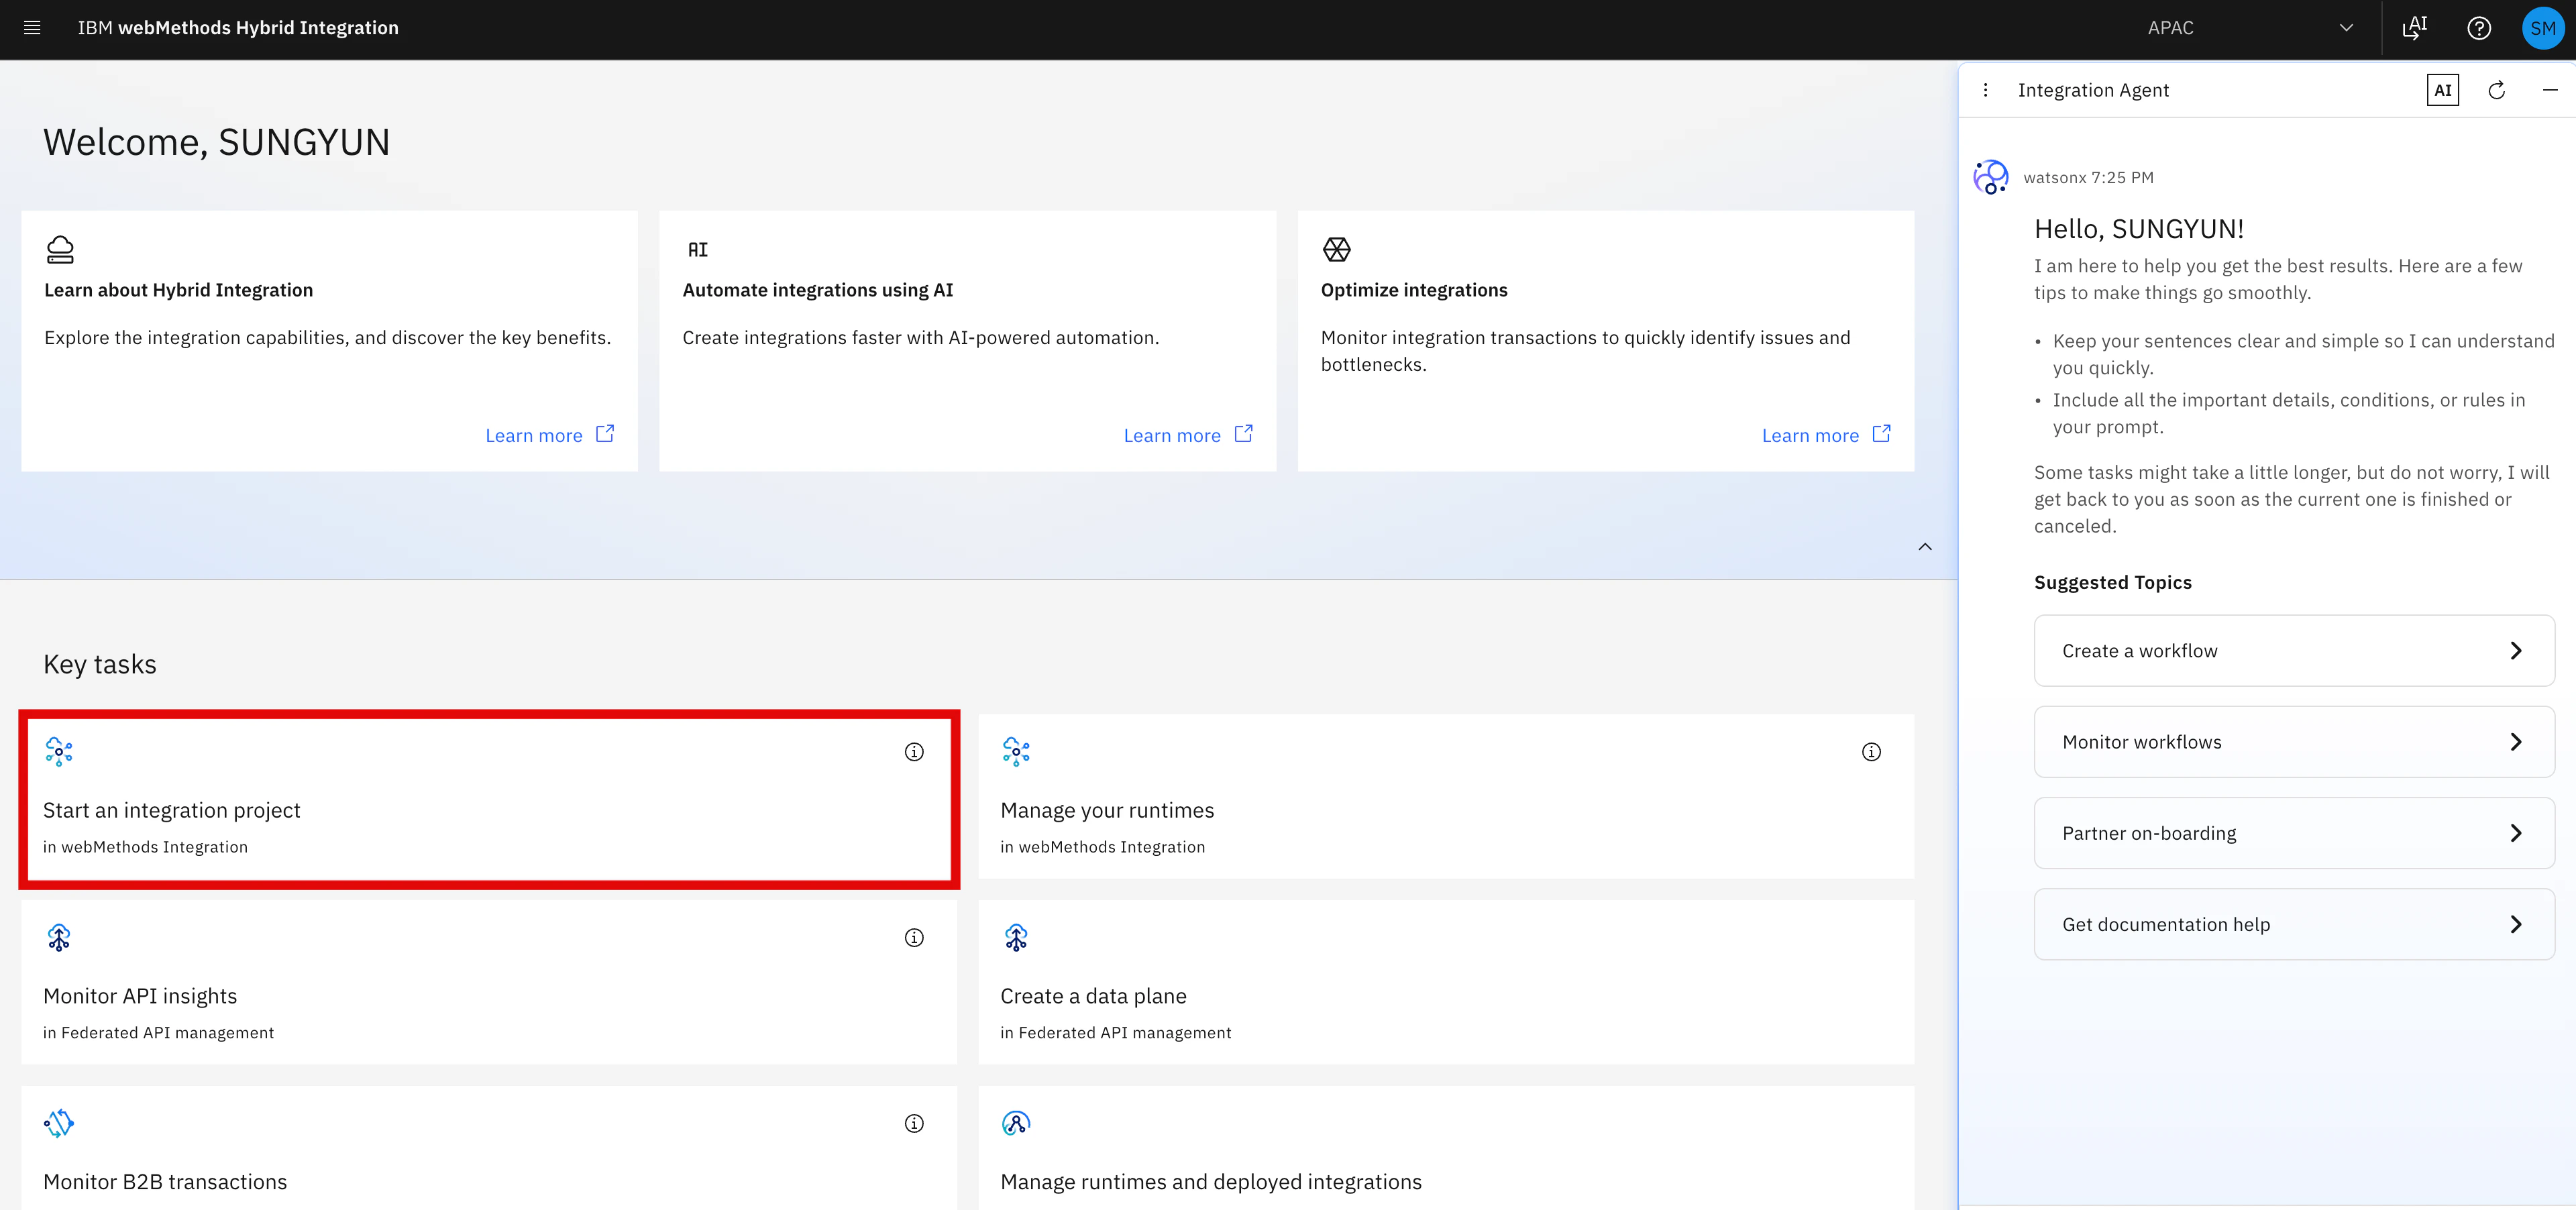Click the Learn about Hybrid Integration cloud icon
Screen dimensions: 2576x1210
(60, 250)
